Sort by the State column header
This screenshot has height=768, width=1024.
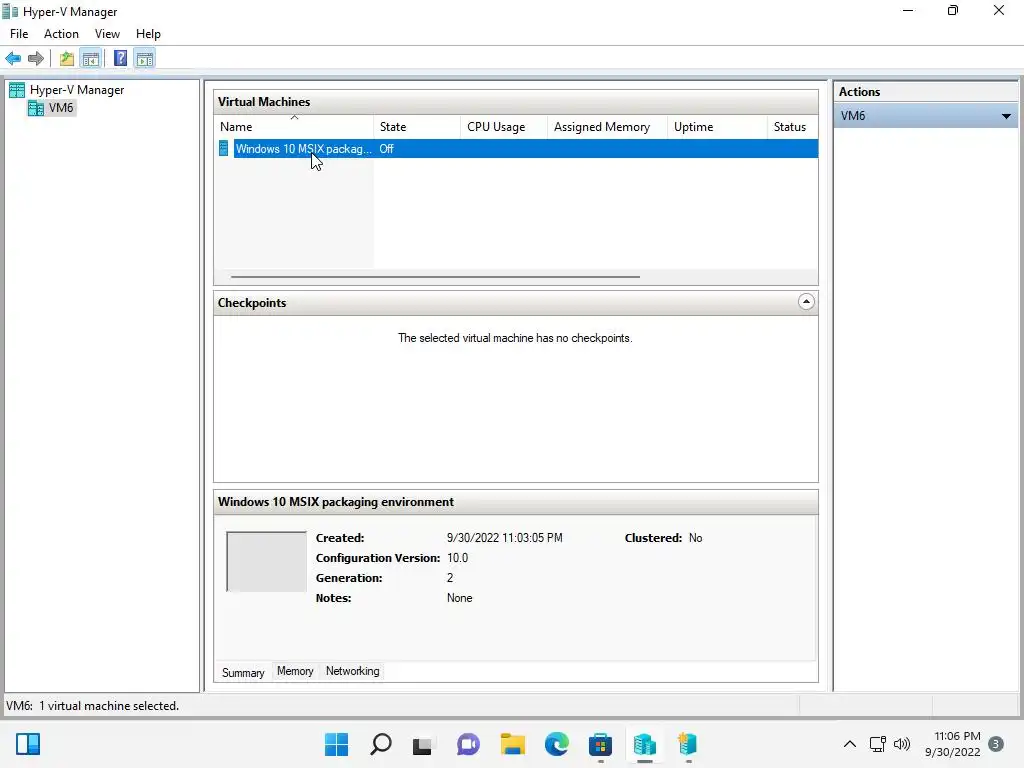coord(417,127)
